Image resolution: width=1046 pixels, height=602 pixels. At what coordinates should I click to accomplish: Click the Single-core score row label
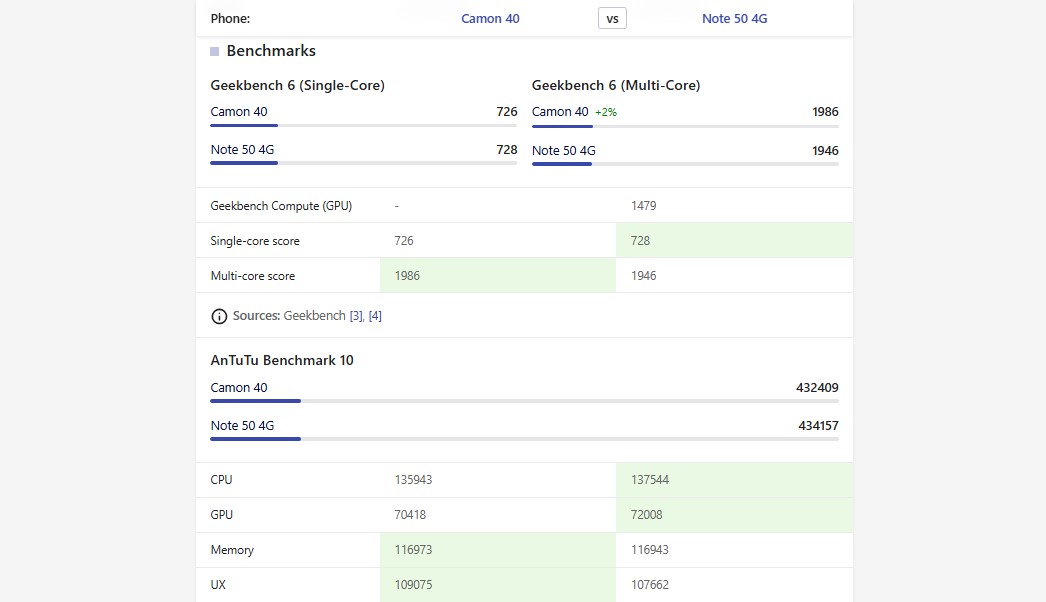255,241
